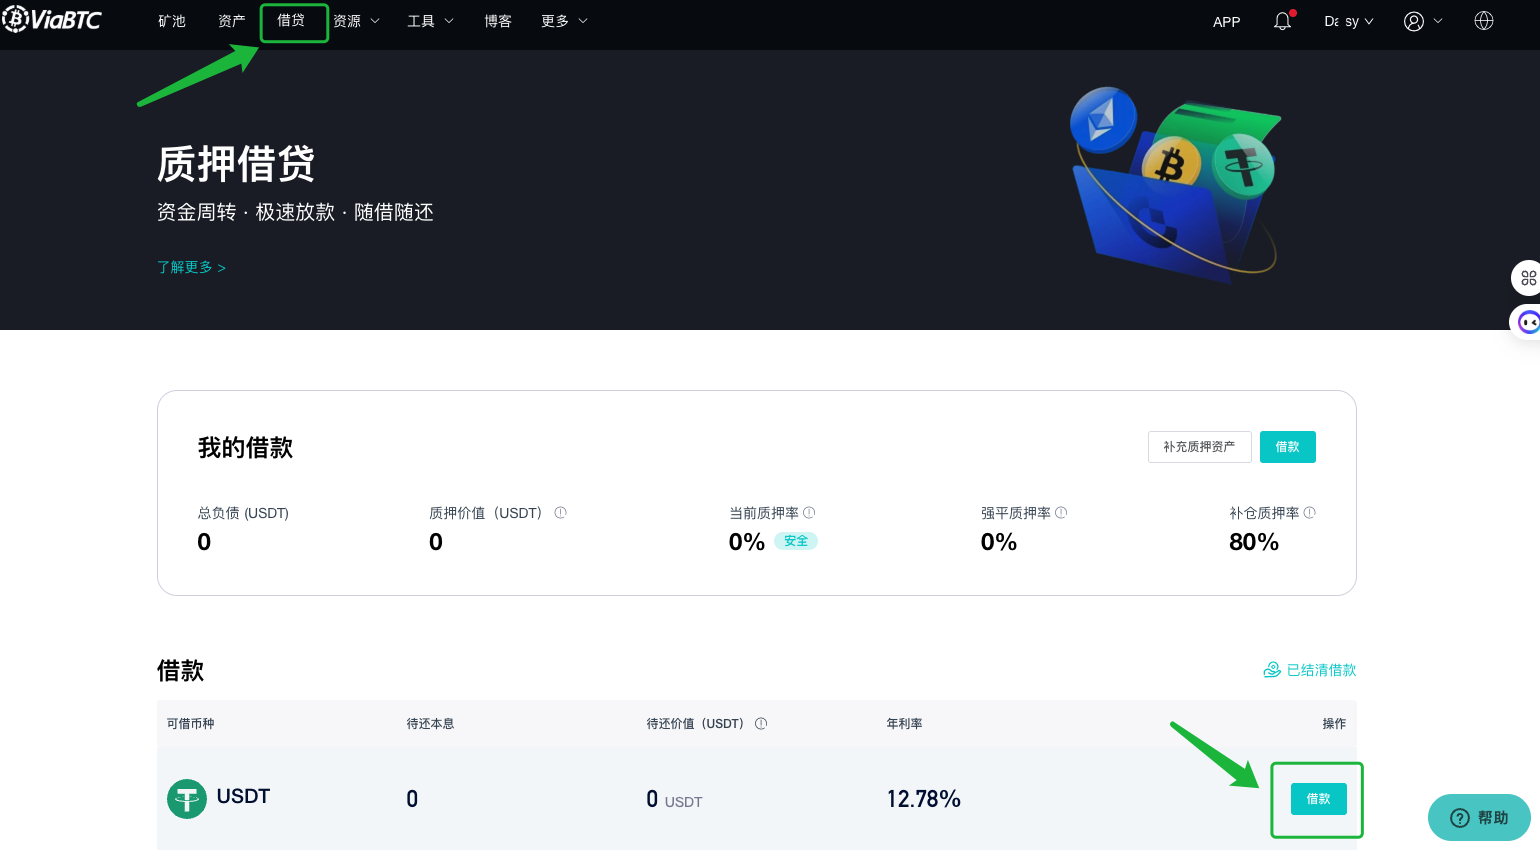Click the 补充质押资产 button

(x=1199, y=447)
